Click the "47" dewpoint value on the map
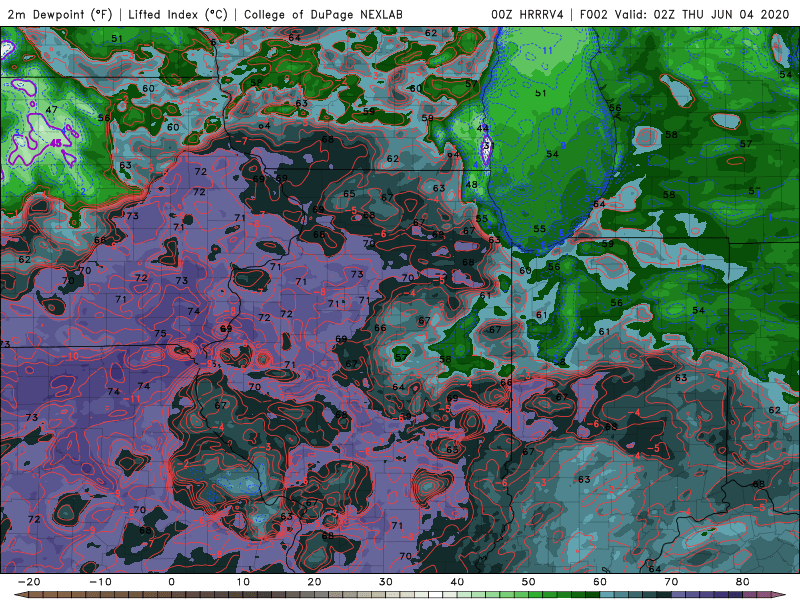 (51, 110)
